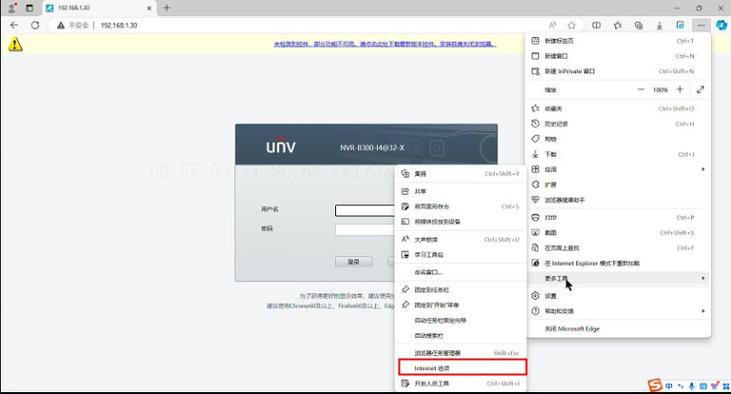Select New InPrivate window menu item
The width and height of the screenshot is (731, 394).
618,71
